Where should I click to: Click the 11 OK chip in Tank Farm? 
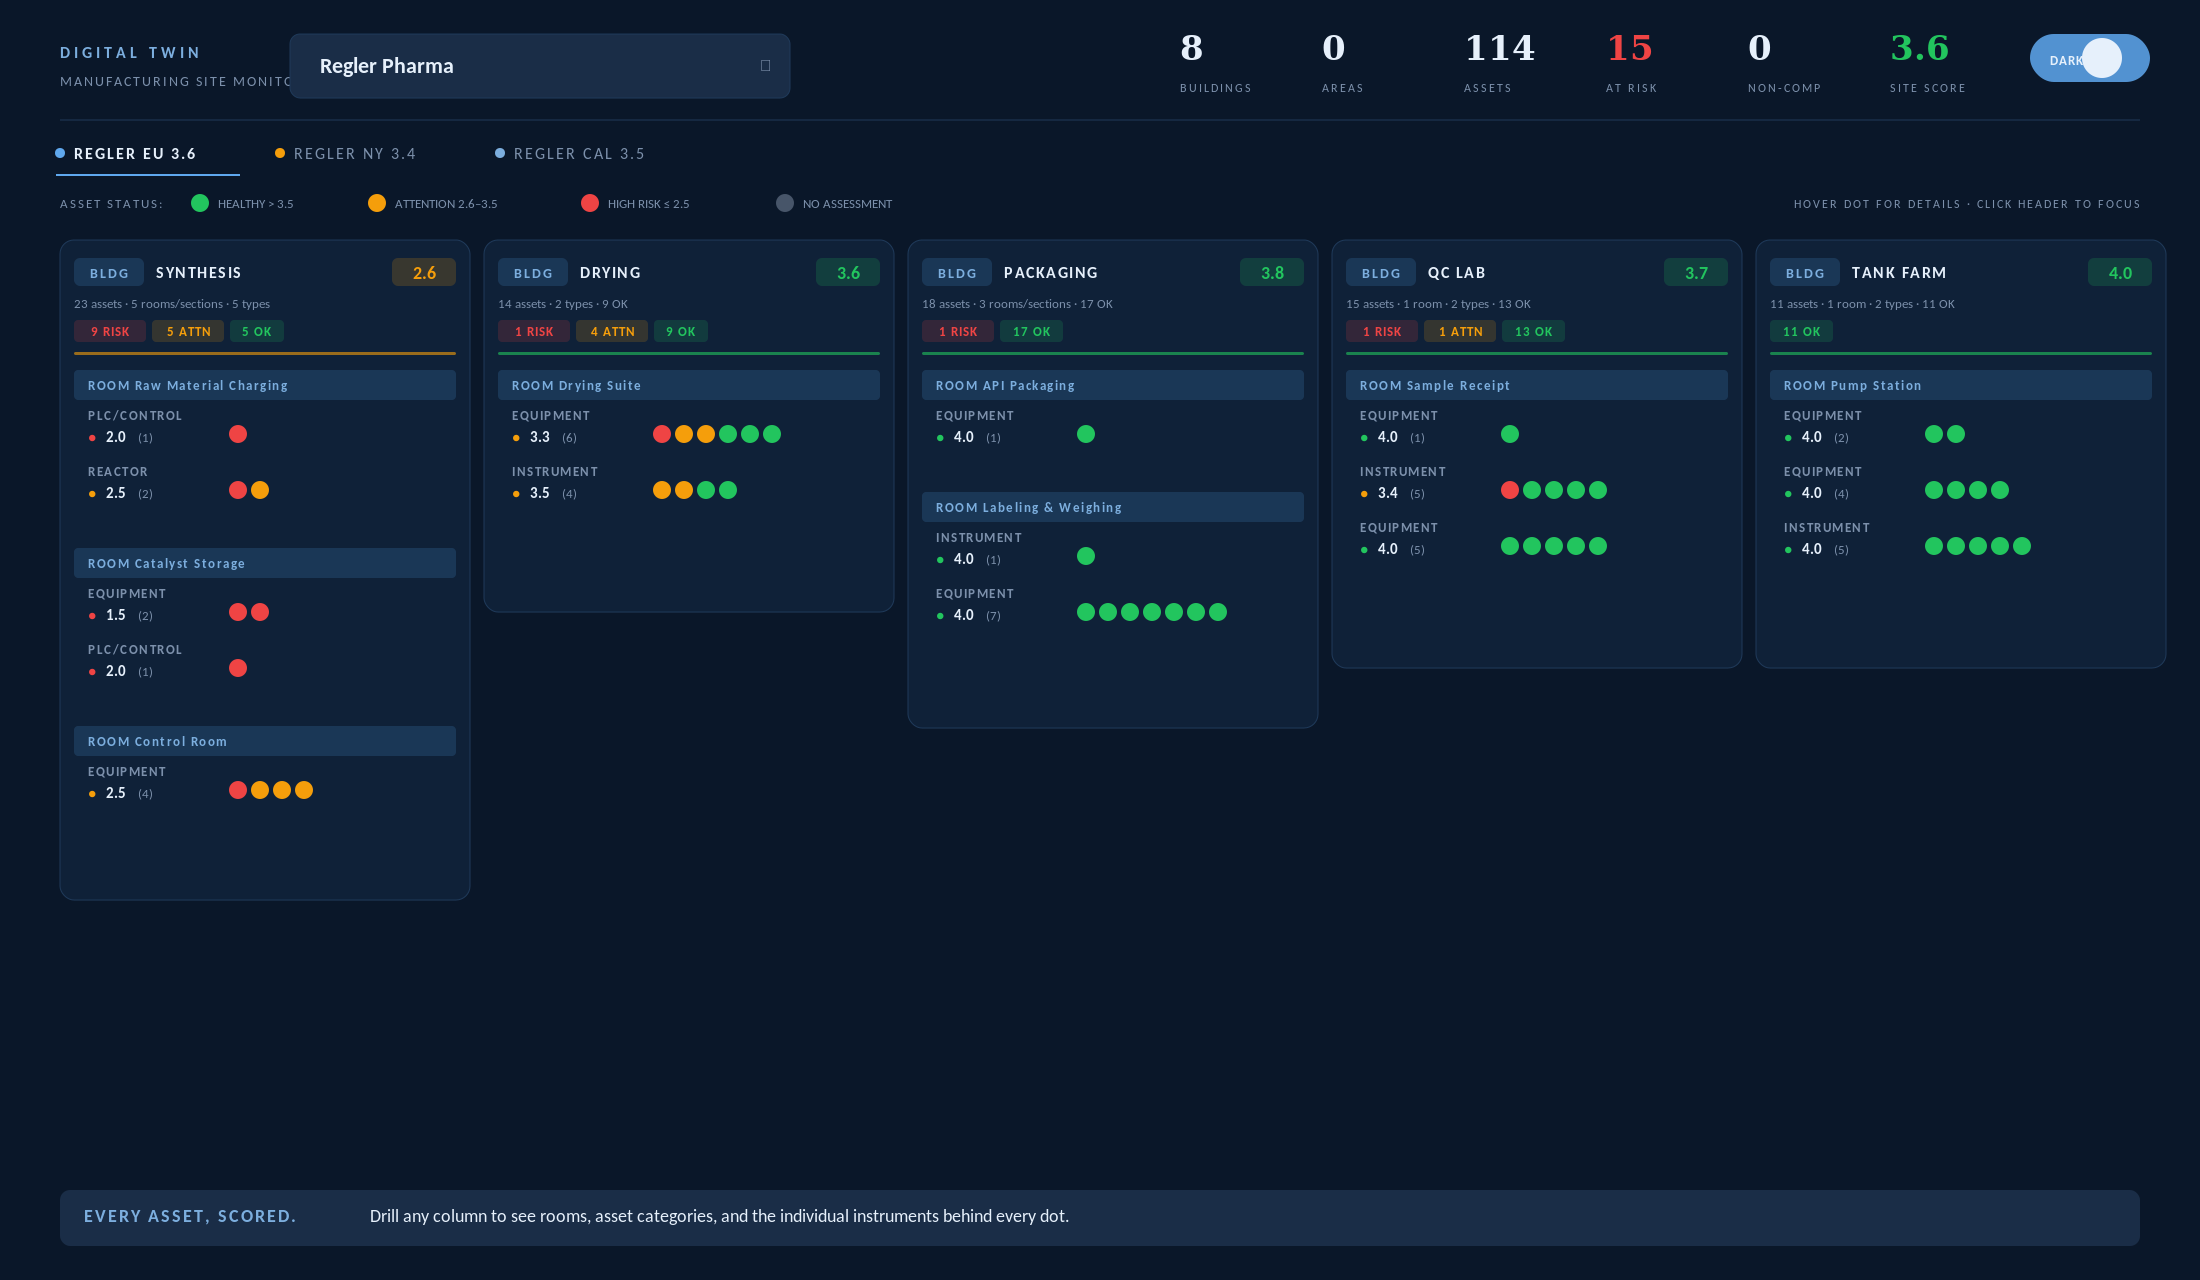[1801, 332]
